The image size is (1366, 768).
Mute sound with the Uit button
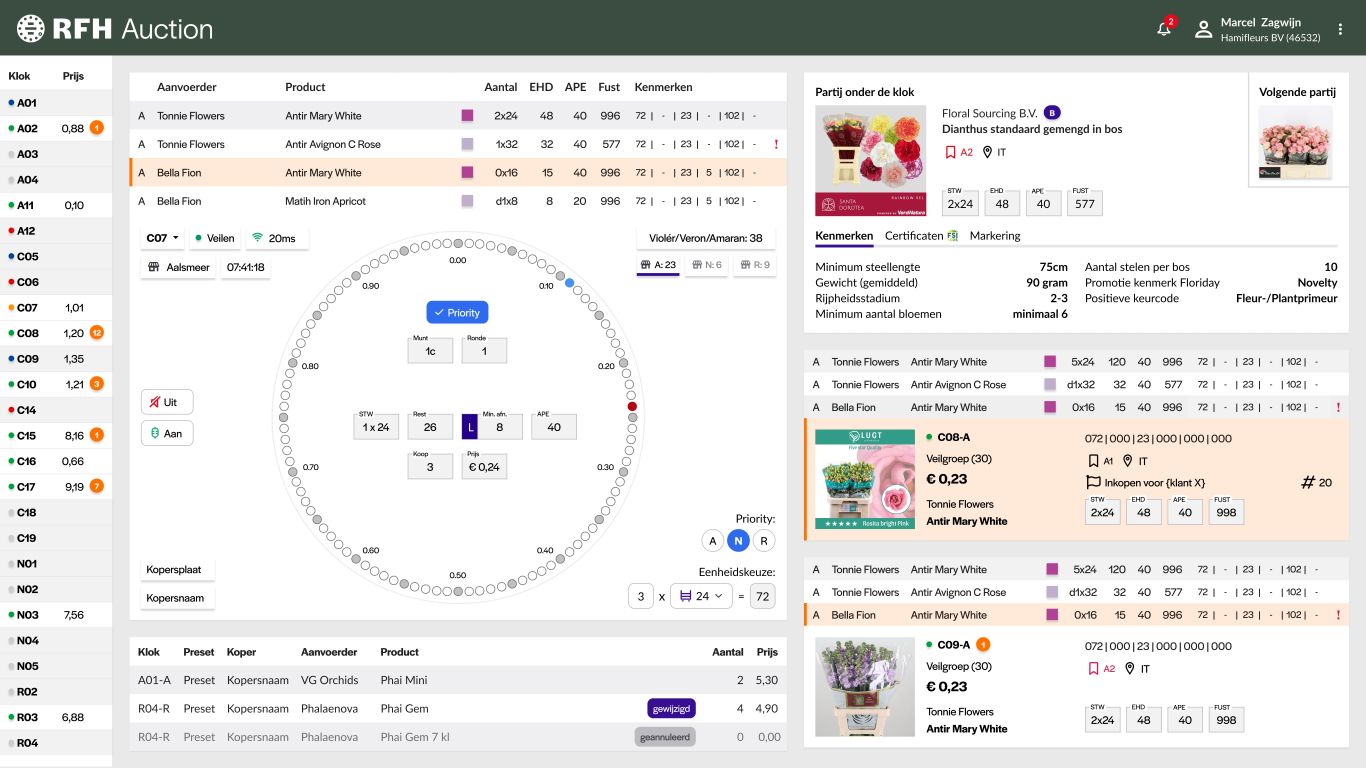pyautogui.click(x=166, y=402)
